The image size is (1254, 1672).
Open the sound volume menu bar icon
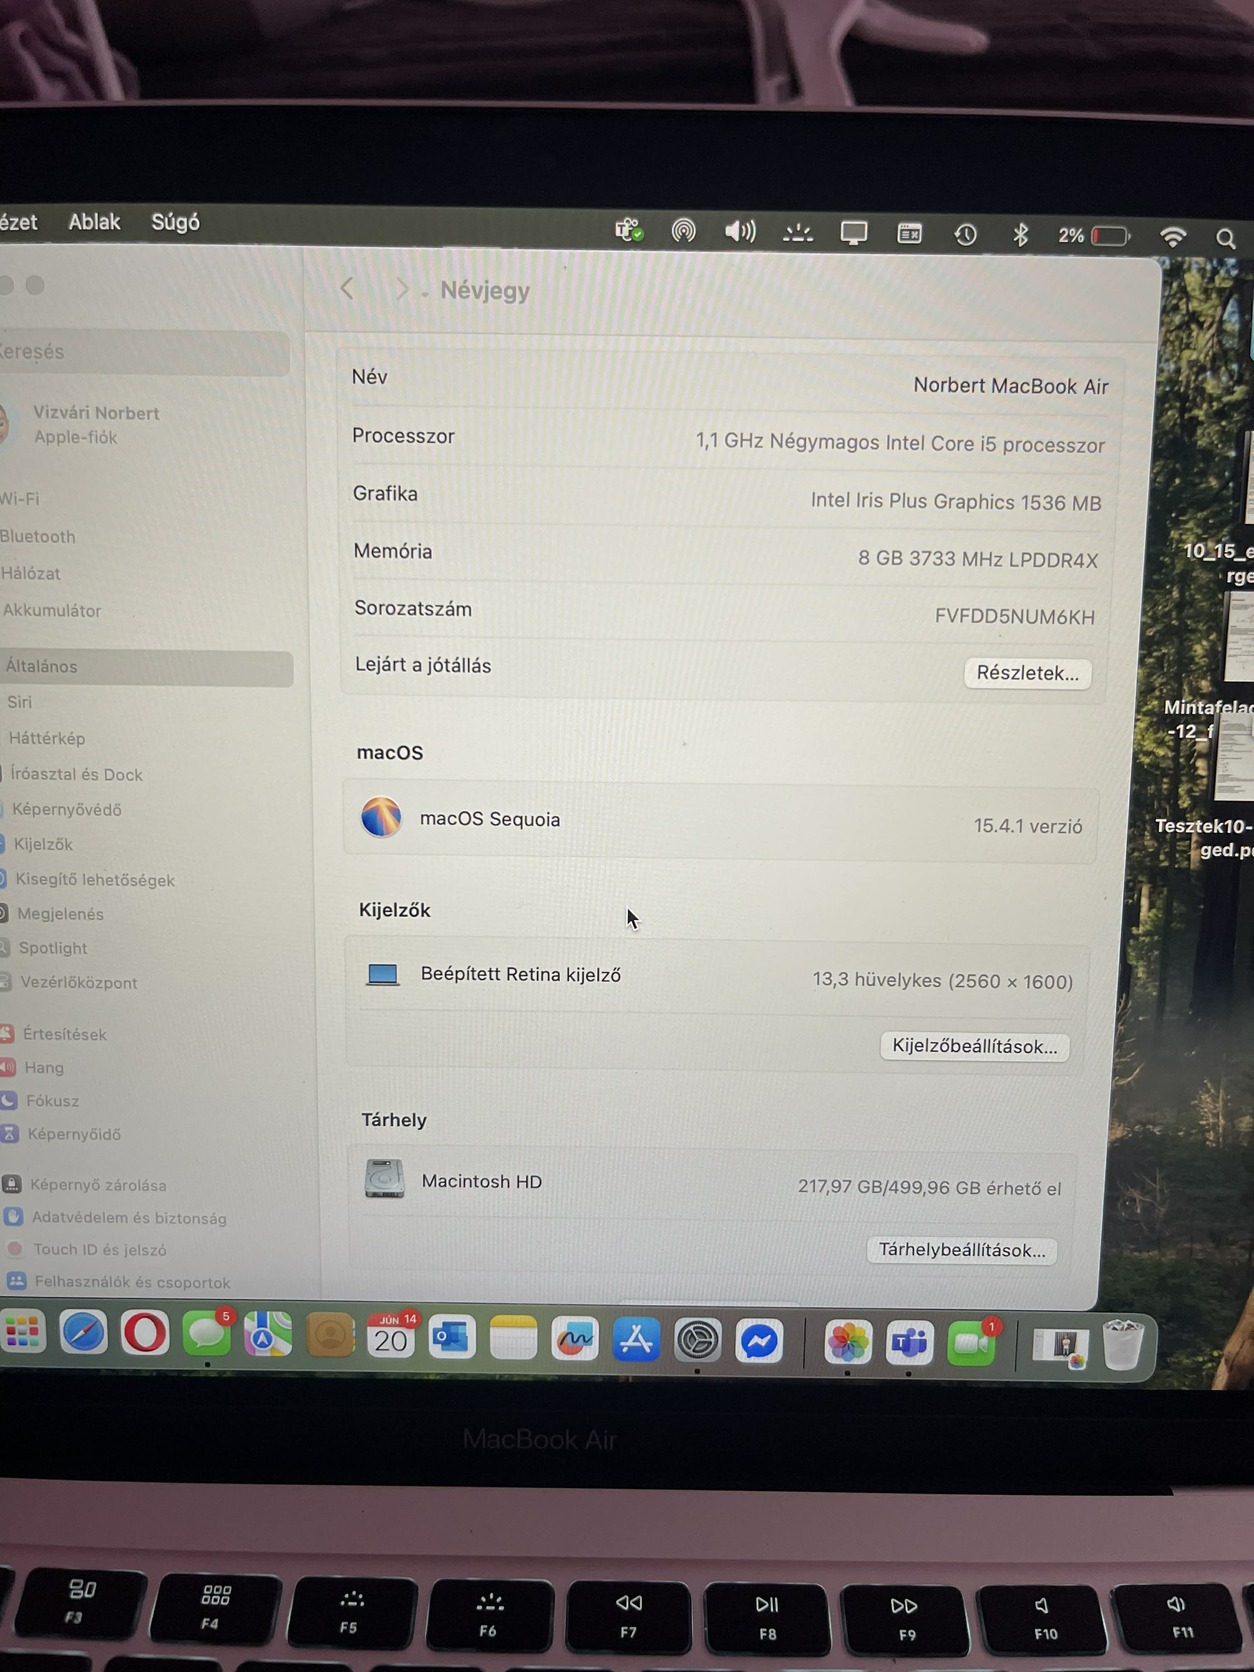pos(740,232)
